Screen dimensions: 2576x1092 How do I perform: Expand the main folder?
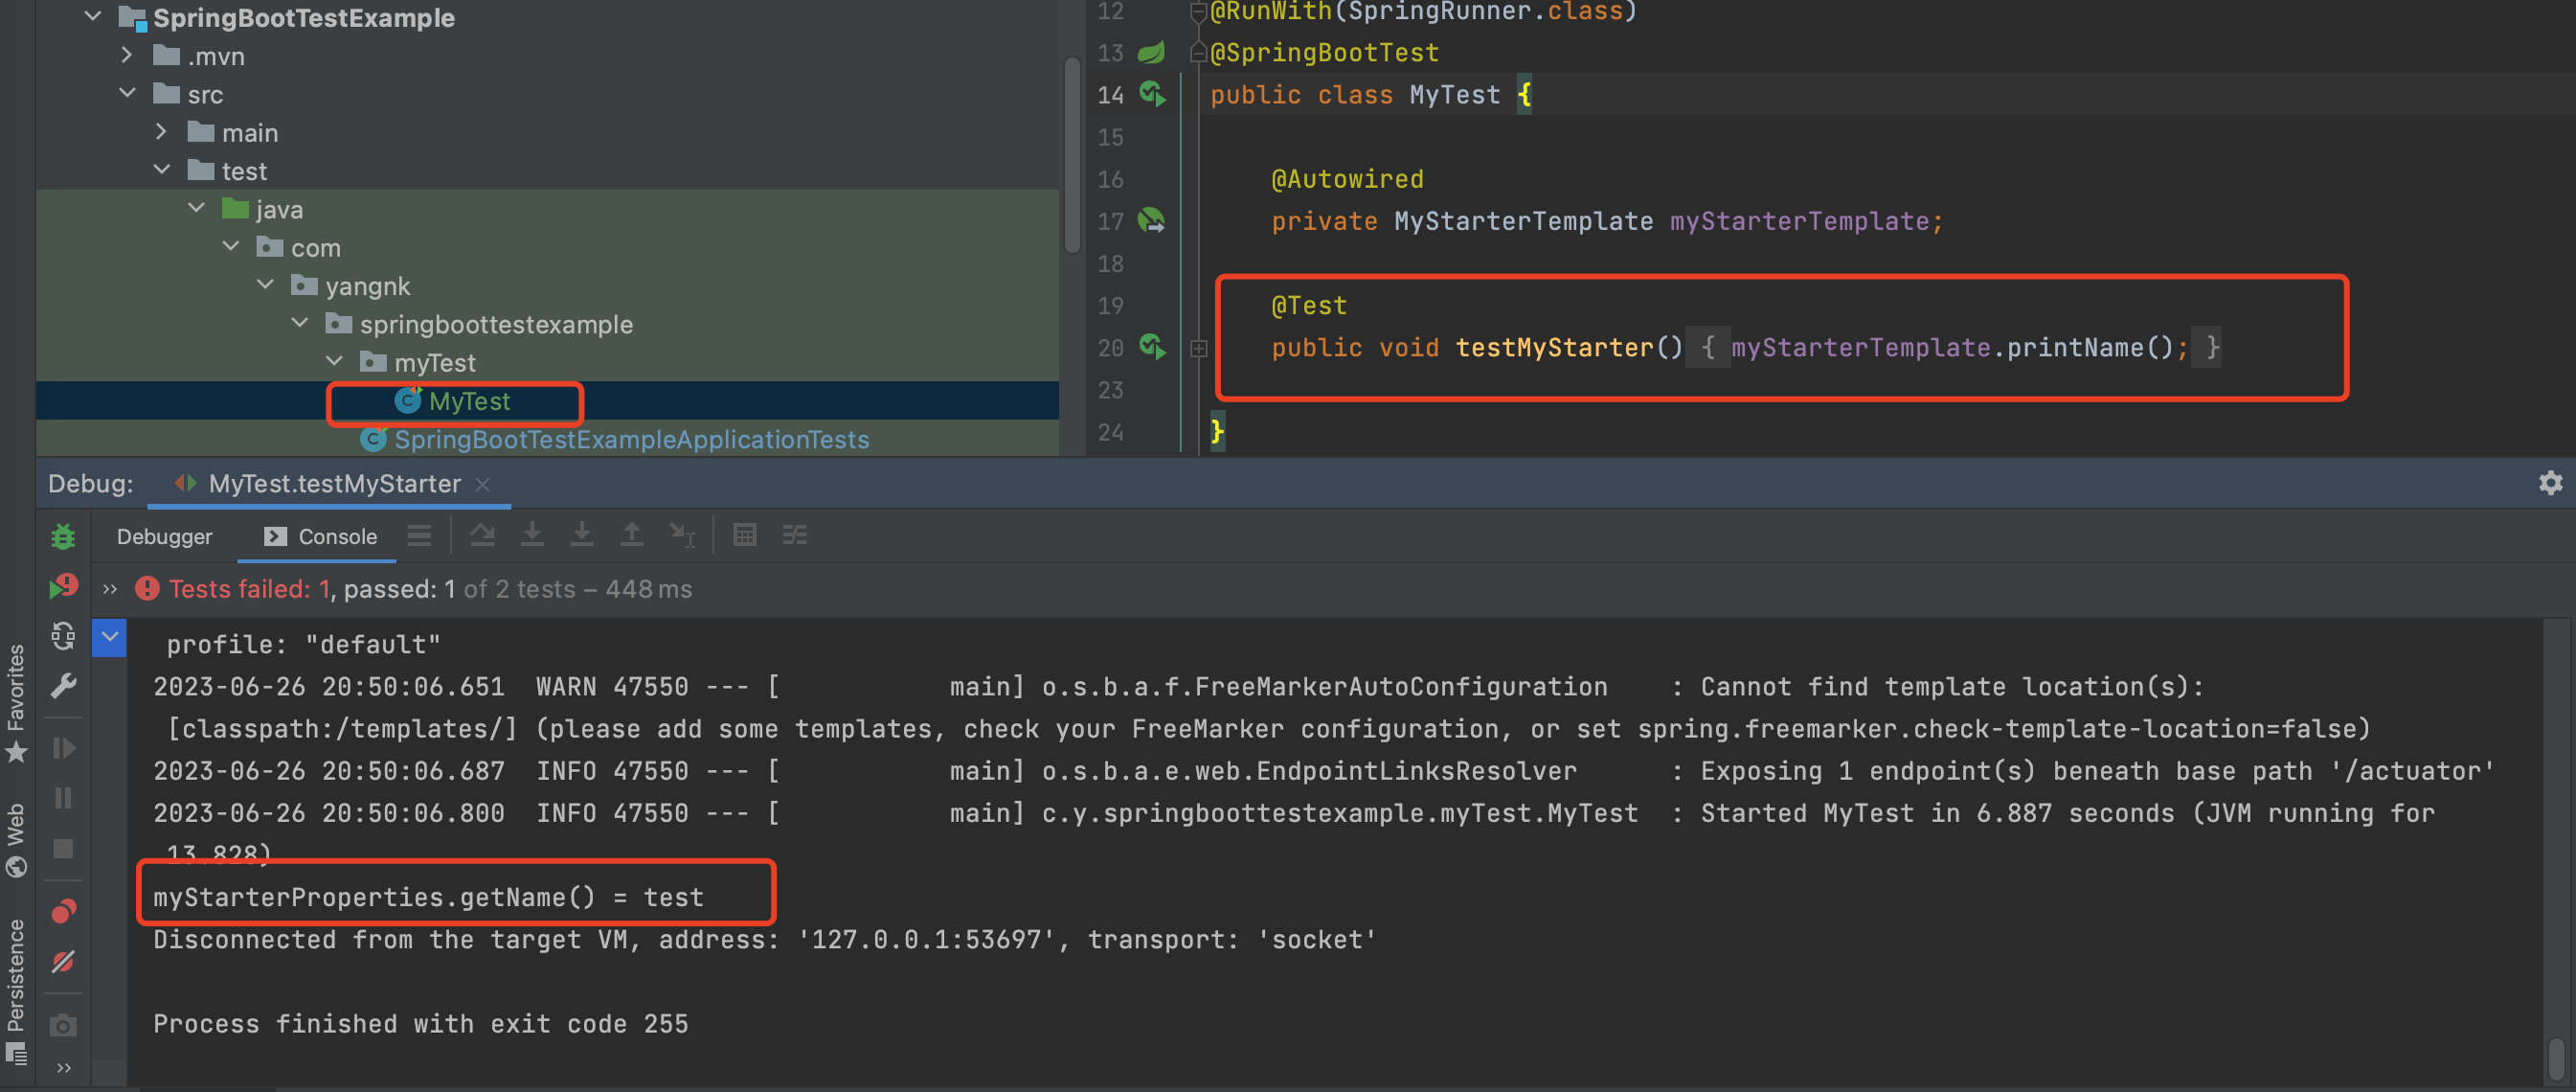[162, 131]
